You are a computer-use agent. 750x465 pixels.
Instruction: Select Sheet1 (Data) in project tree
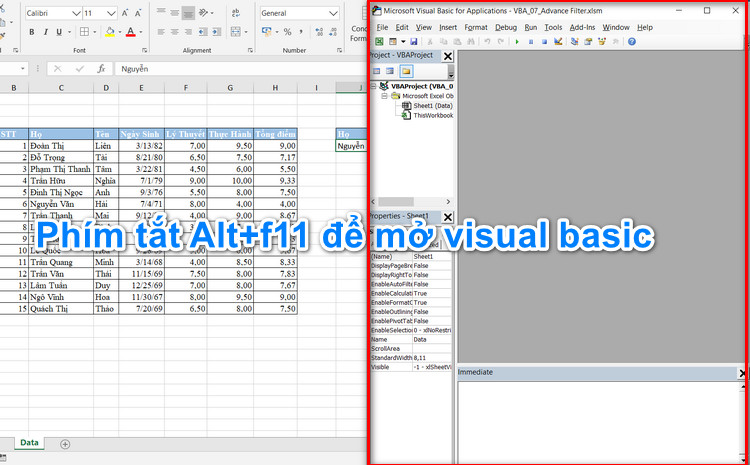(432, 106)
